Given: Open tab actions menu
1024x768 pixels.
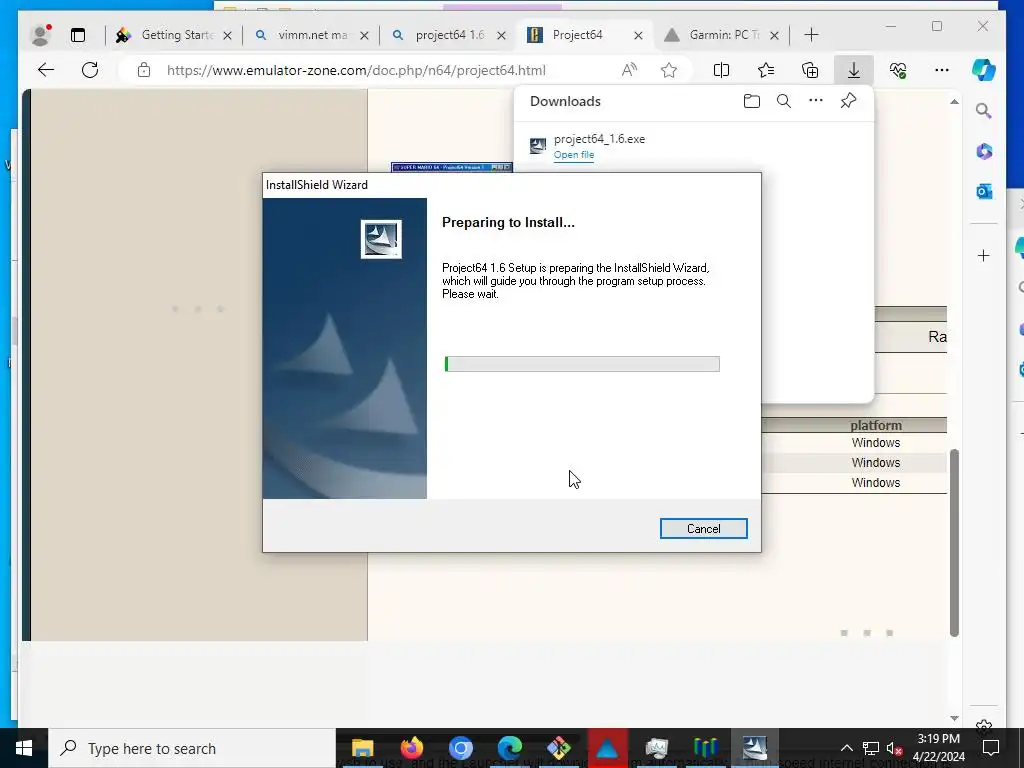Looking at the screenshot, I should click(x=78, y=35).
